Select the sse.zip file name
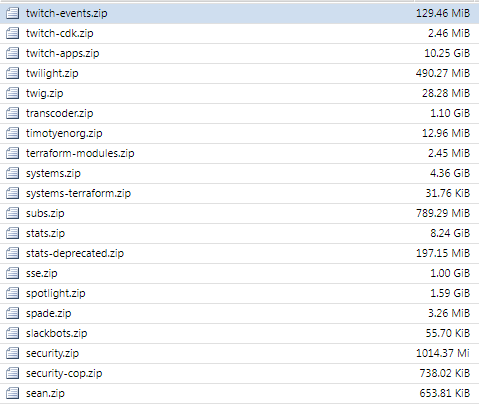This screenshot has width=479, height=407. click(x=42, y=273)
